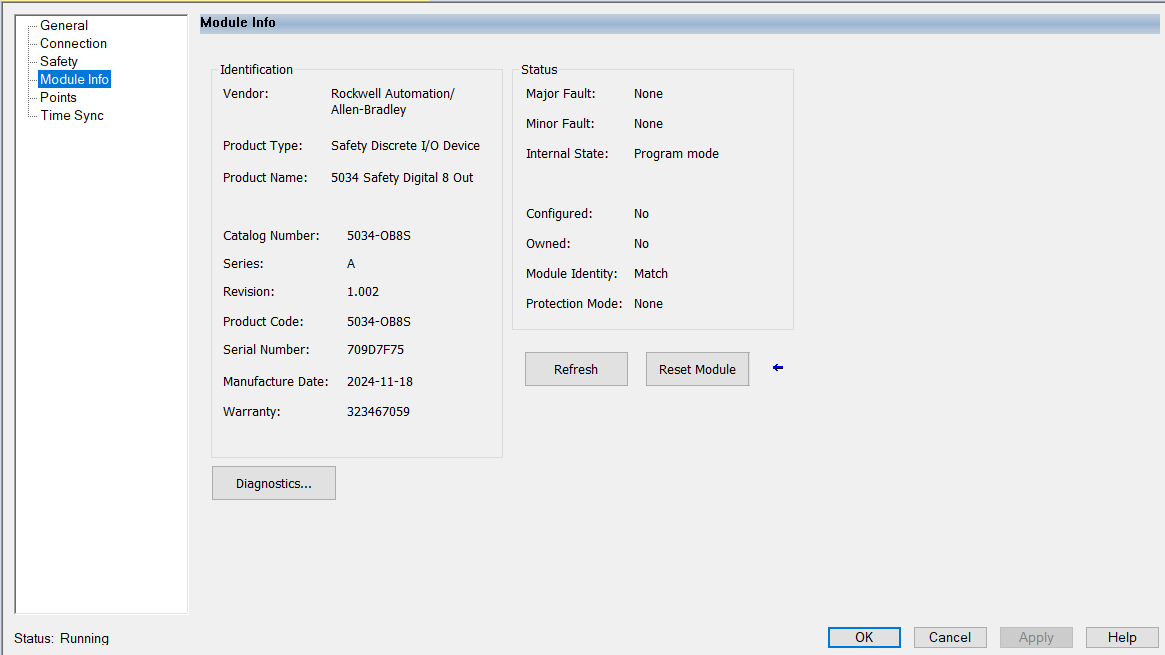
Task: Open the Diagnostics... dialog
Action: [x=273, y=483]
